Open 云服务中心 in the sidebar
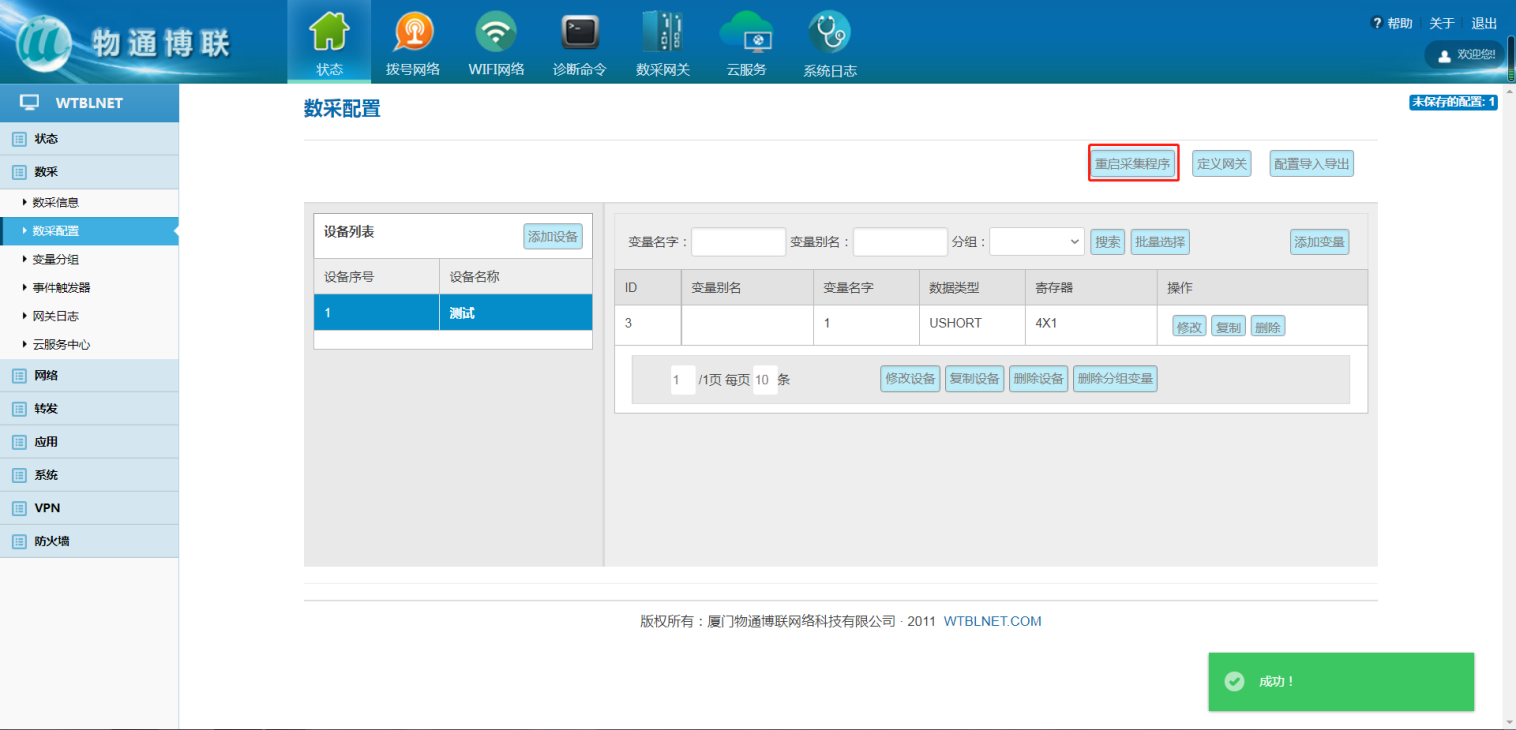1516x730 pixels. point(89,345)
